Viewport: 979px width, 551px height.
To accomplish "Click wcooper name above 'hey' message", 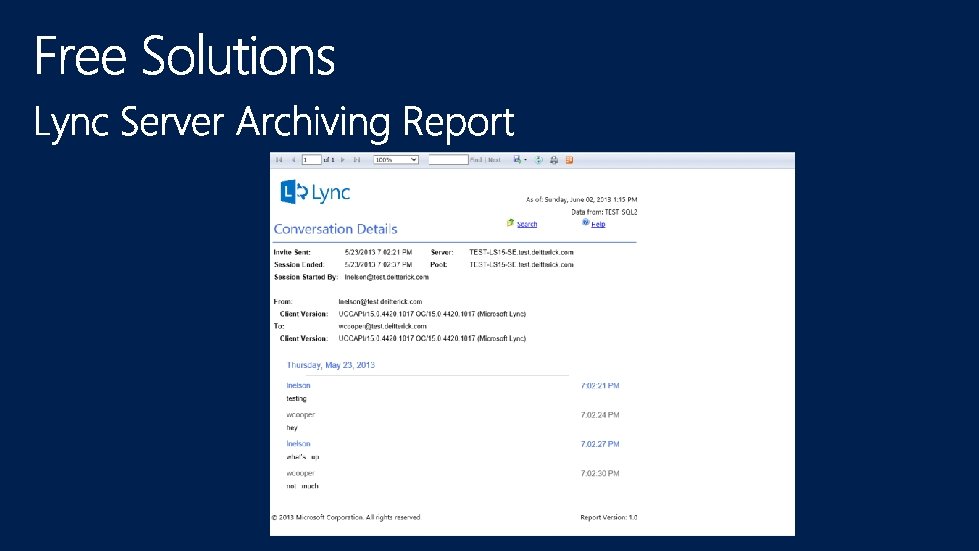I will (301, 414).
